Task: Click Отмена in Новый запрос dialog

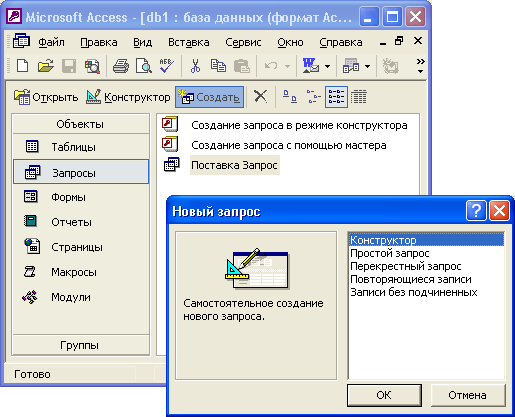Action: (x=467, y=395)
